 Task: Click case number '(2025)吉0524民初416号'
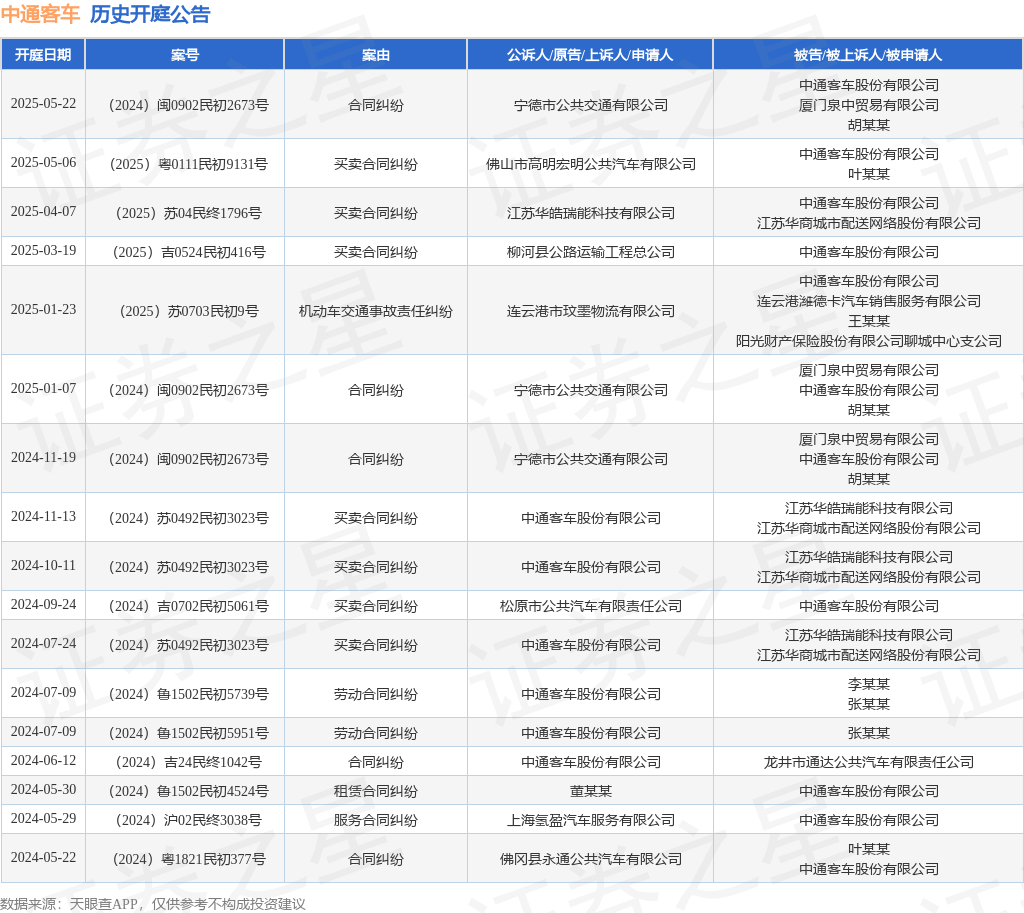pyautogui.click(x=188, y=252)
